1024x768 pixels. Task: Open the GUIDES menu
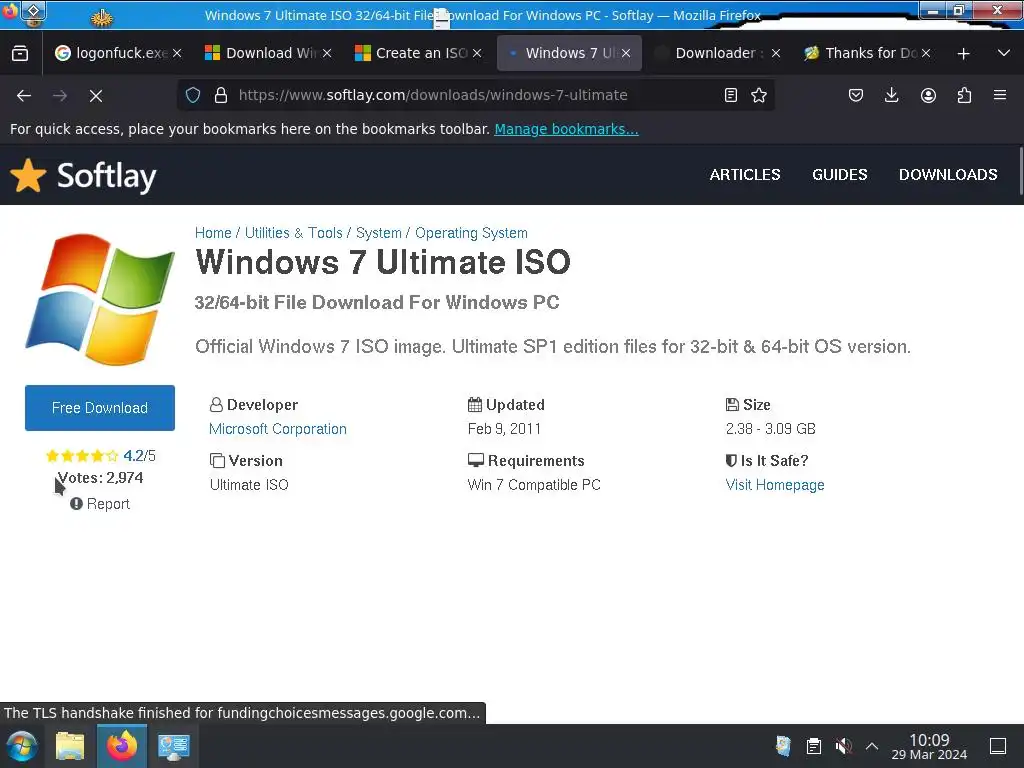click(839, 174)
